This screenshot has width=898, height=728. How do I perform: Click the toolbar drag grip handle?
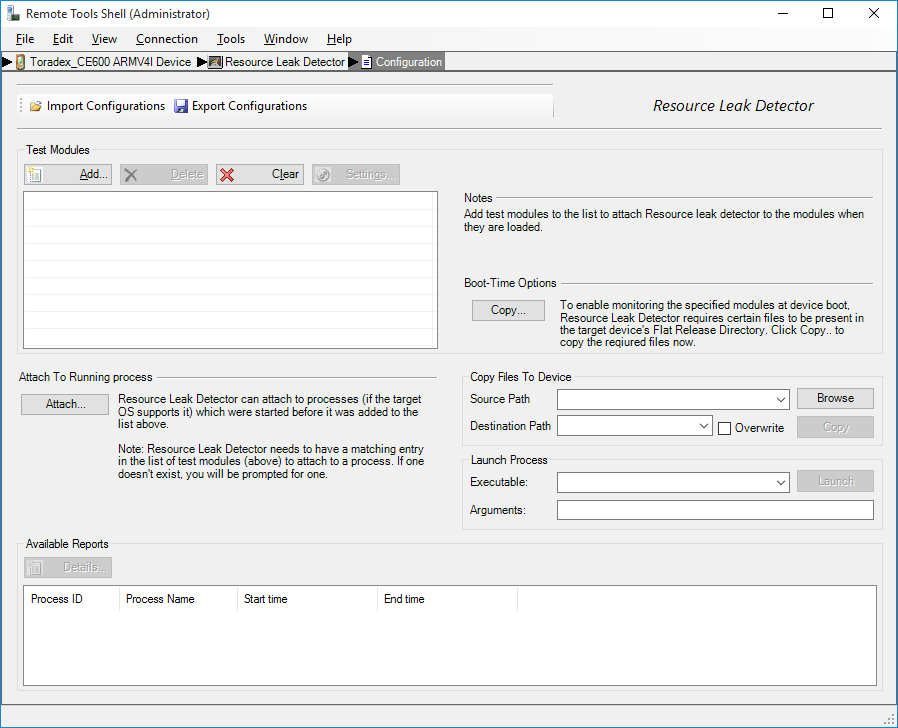[21, 106]
